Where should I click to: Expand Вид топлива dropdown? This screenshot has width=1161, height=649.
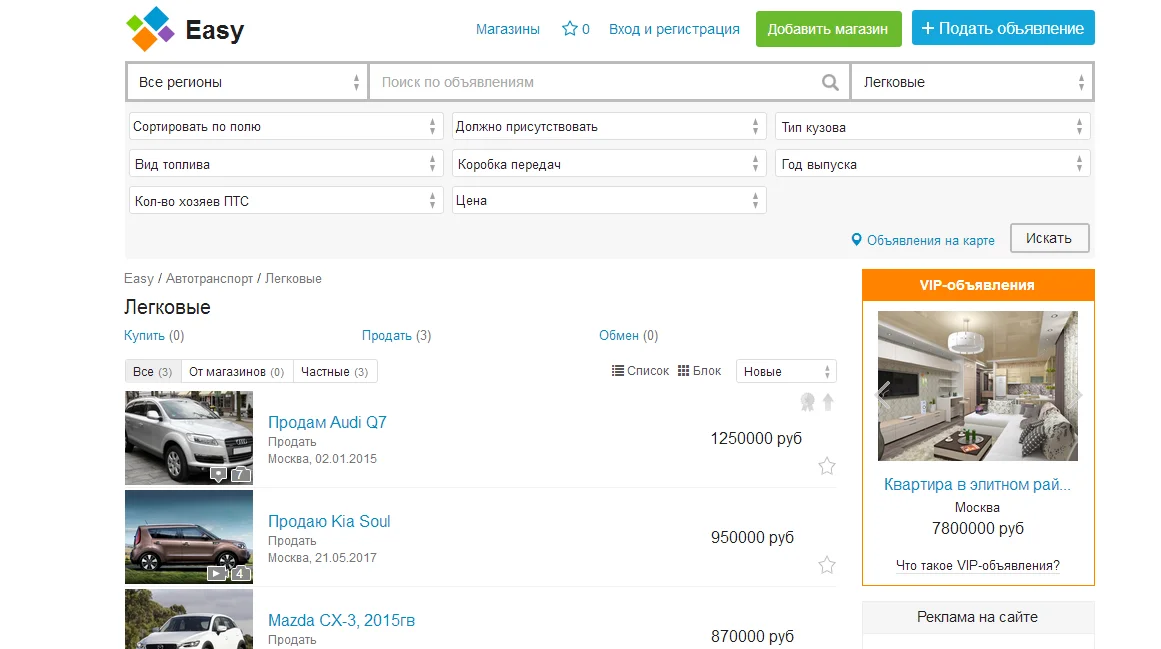coord(286,164)
